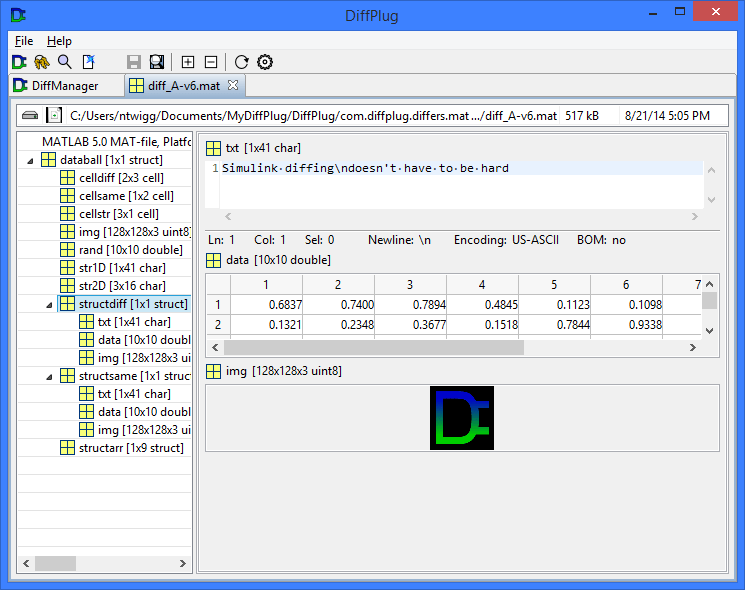Click grid icon beside structarr row

point(67,448)
